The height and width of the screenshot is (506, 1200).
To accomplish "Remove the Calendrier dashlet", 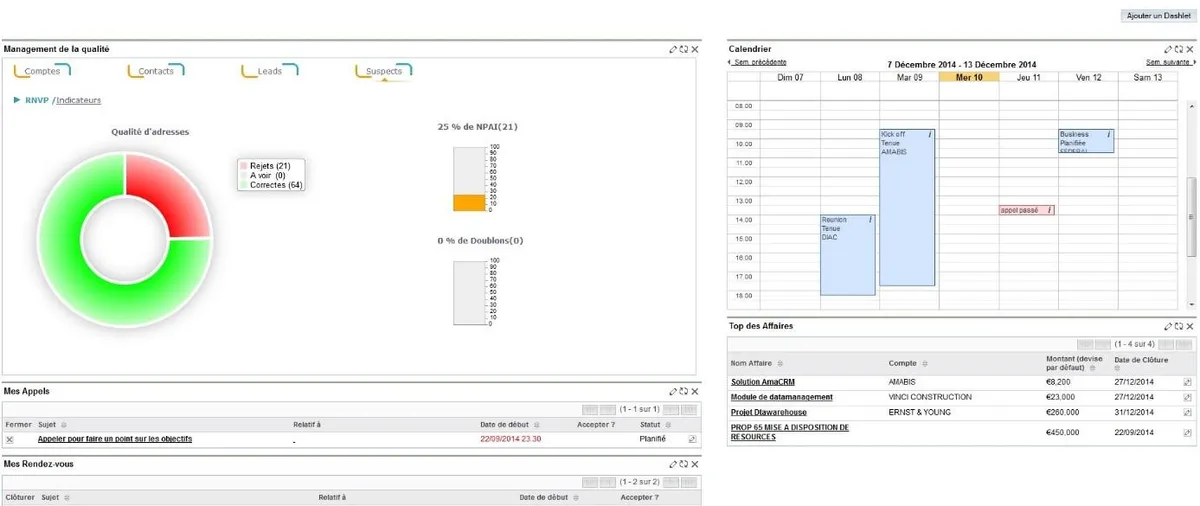I will pyautogui.click(x=1188, y=49).
